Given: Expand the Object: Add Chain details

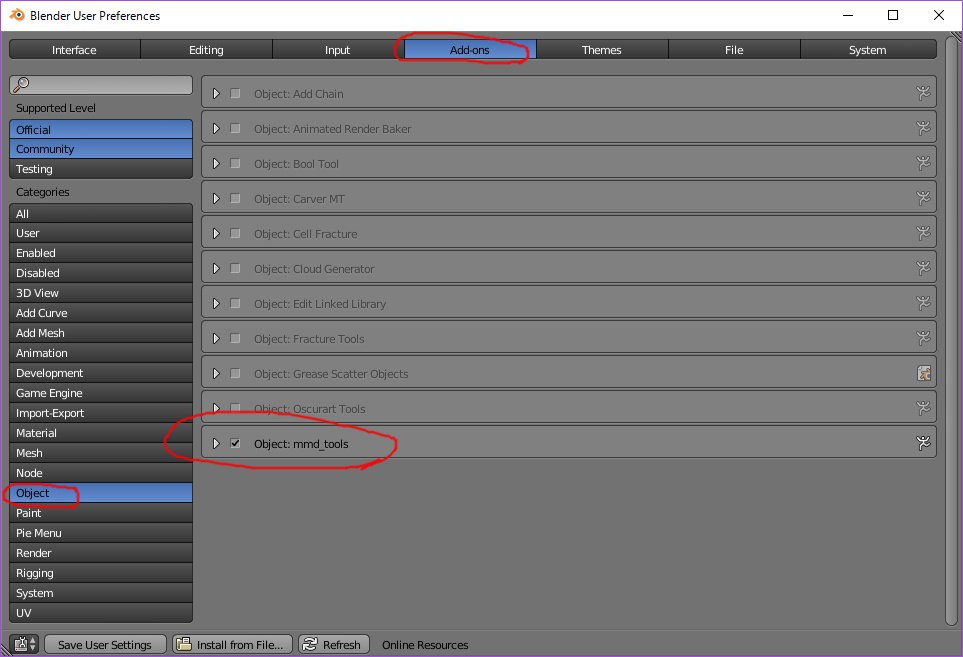Looking at the screenshot, I should [x=216, y=93].
